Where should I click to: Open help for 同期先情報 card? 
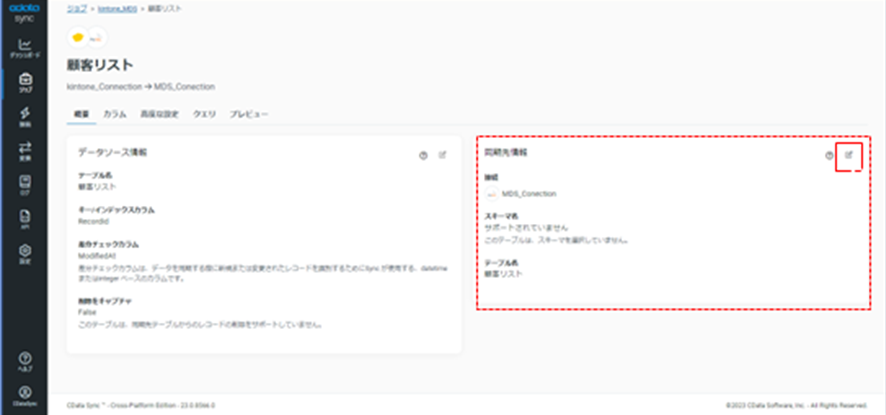coord(829,155)
